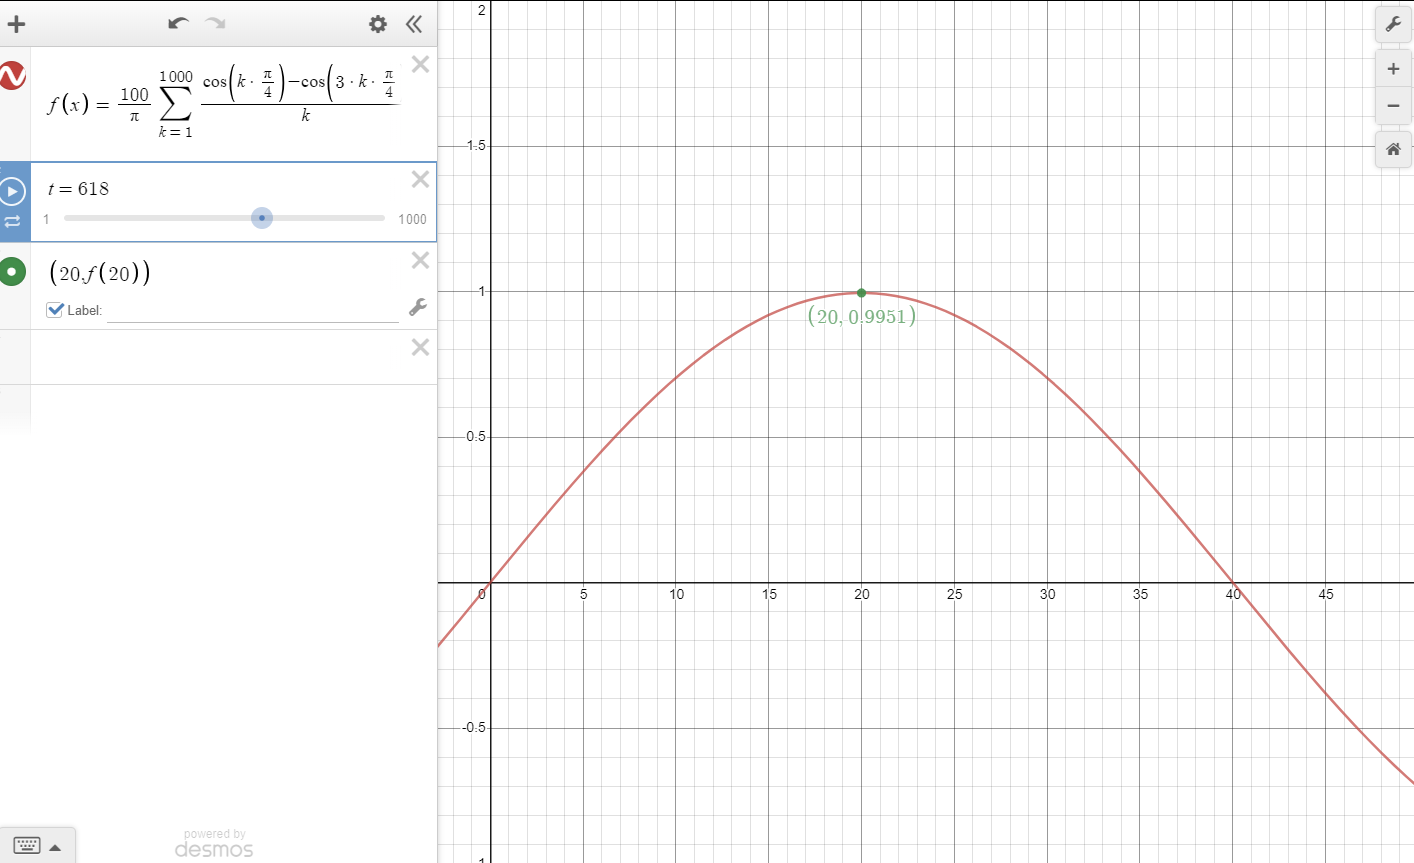Show the on-screen keyboard
Viewport: 1414px width, 863px height.
(27, 846)
